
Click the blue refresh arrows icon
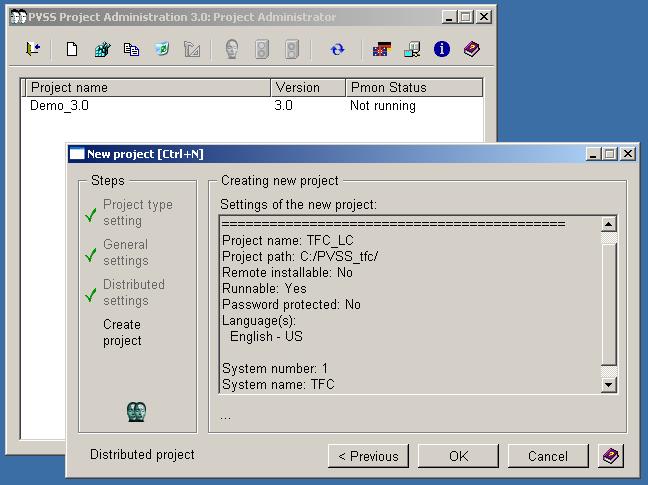click(x=338, y=50)
